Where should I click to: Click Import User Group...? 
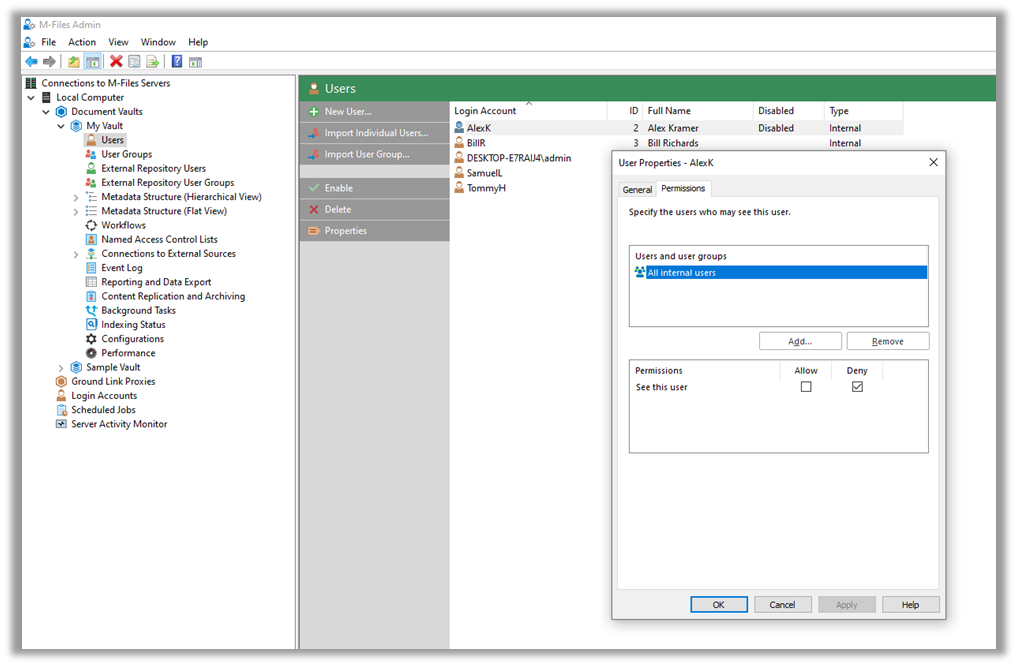(374, 154)
